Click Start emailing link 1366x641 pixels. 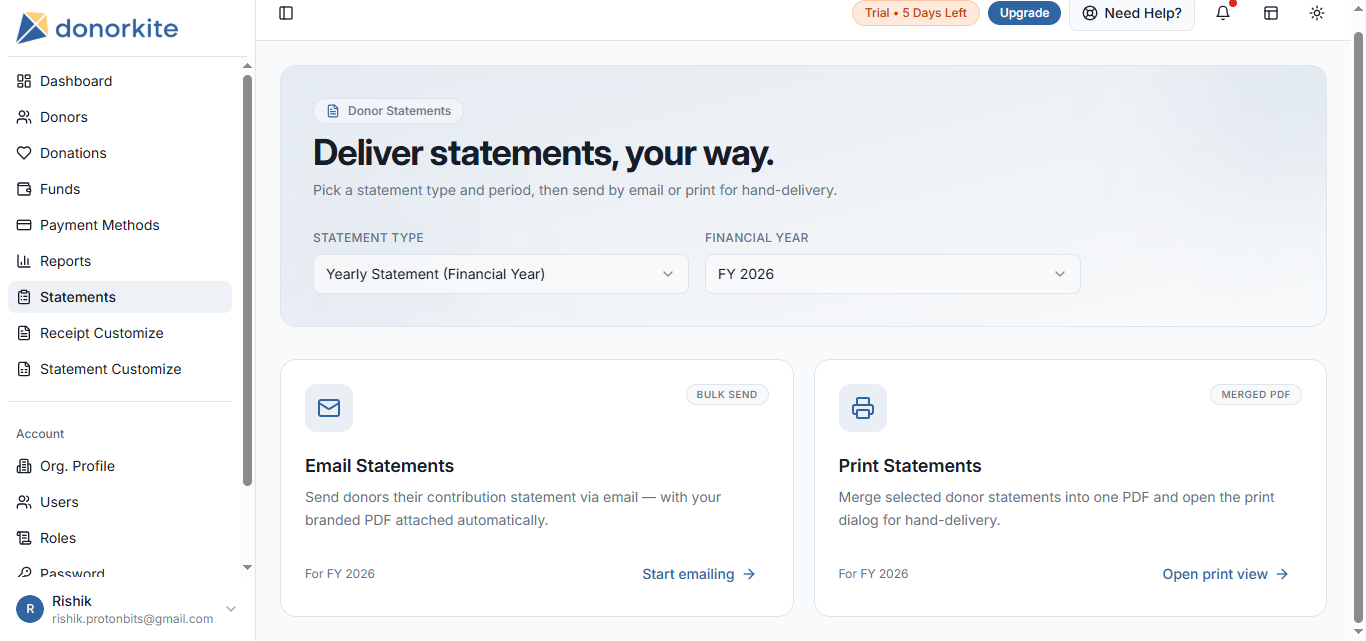click(x=699, y=574)
